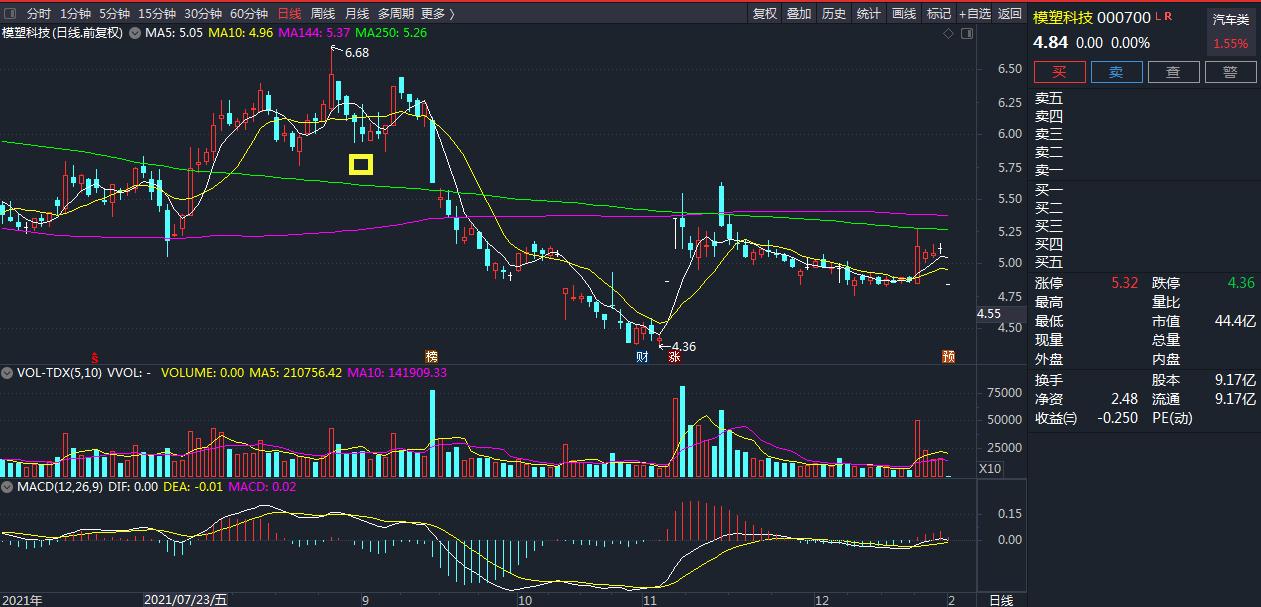
Task: Click the 叠加 overlay button
Action: click(x=799, y=14)
